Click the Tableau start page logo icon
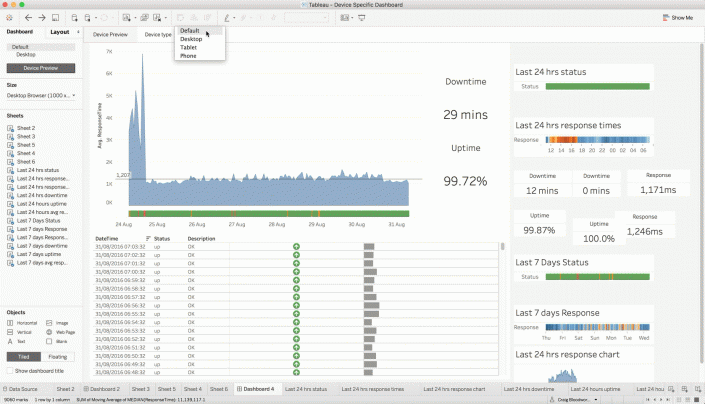 [9, 18]
